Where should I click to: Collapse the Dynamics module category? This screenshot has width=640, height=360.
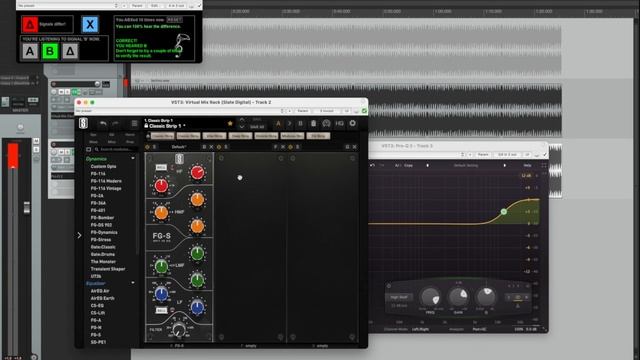(x=133, y=158)
